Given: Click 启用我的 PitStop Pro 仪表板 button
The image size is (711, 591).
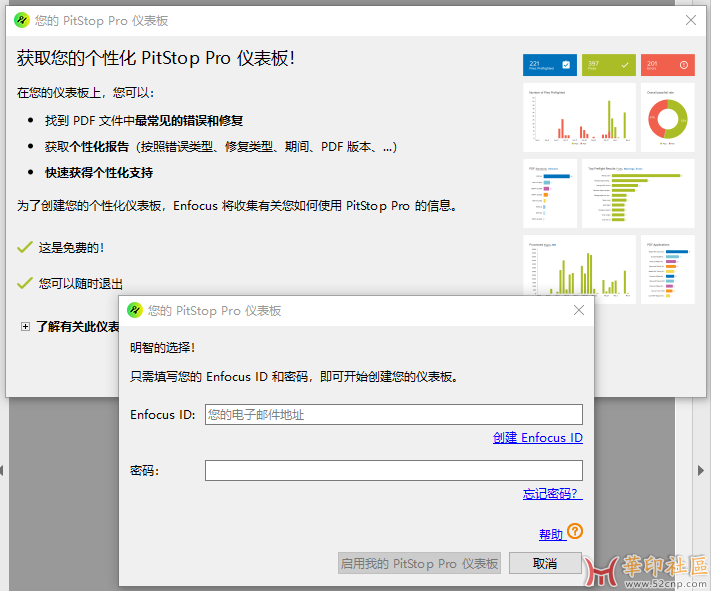Looking at the screenshot, I should [419, 563].
